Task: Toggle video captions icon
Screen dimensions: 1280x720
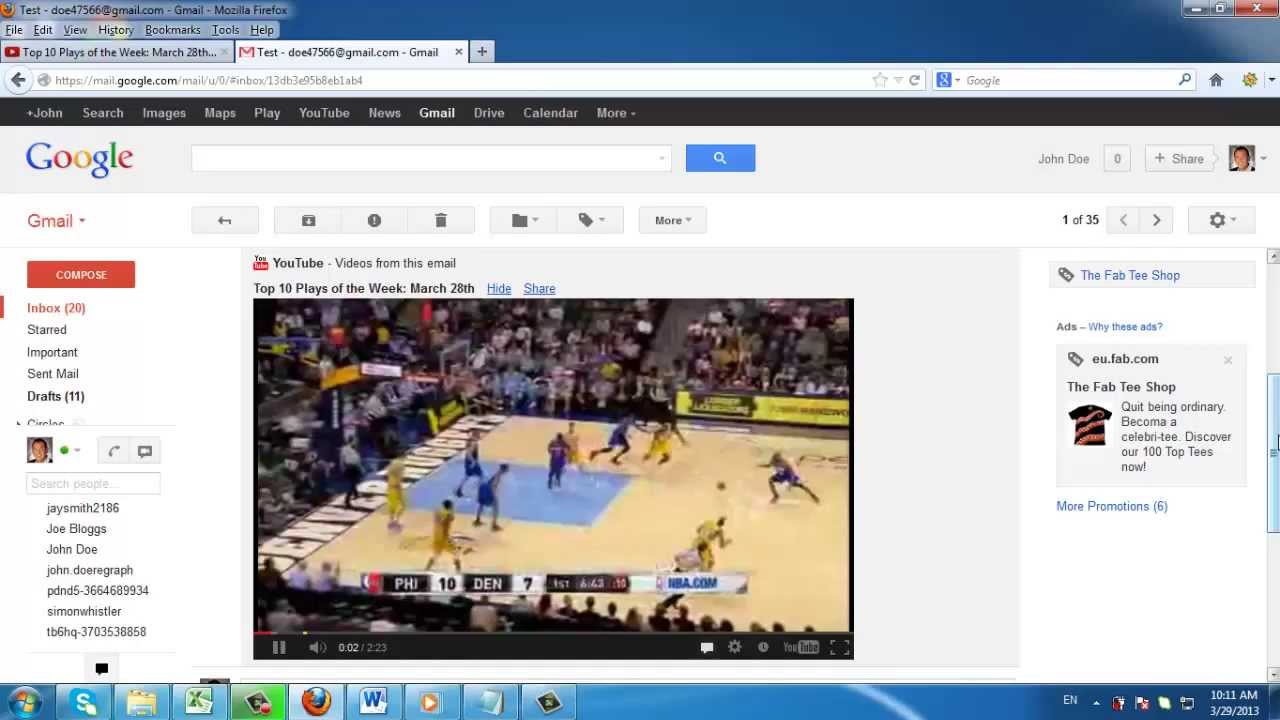Action: 707,647
